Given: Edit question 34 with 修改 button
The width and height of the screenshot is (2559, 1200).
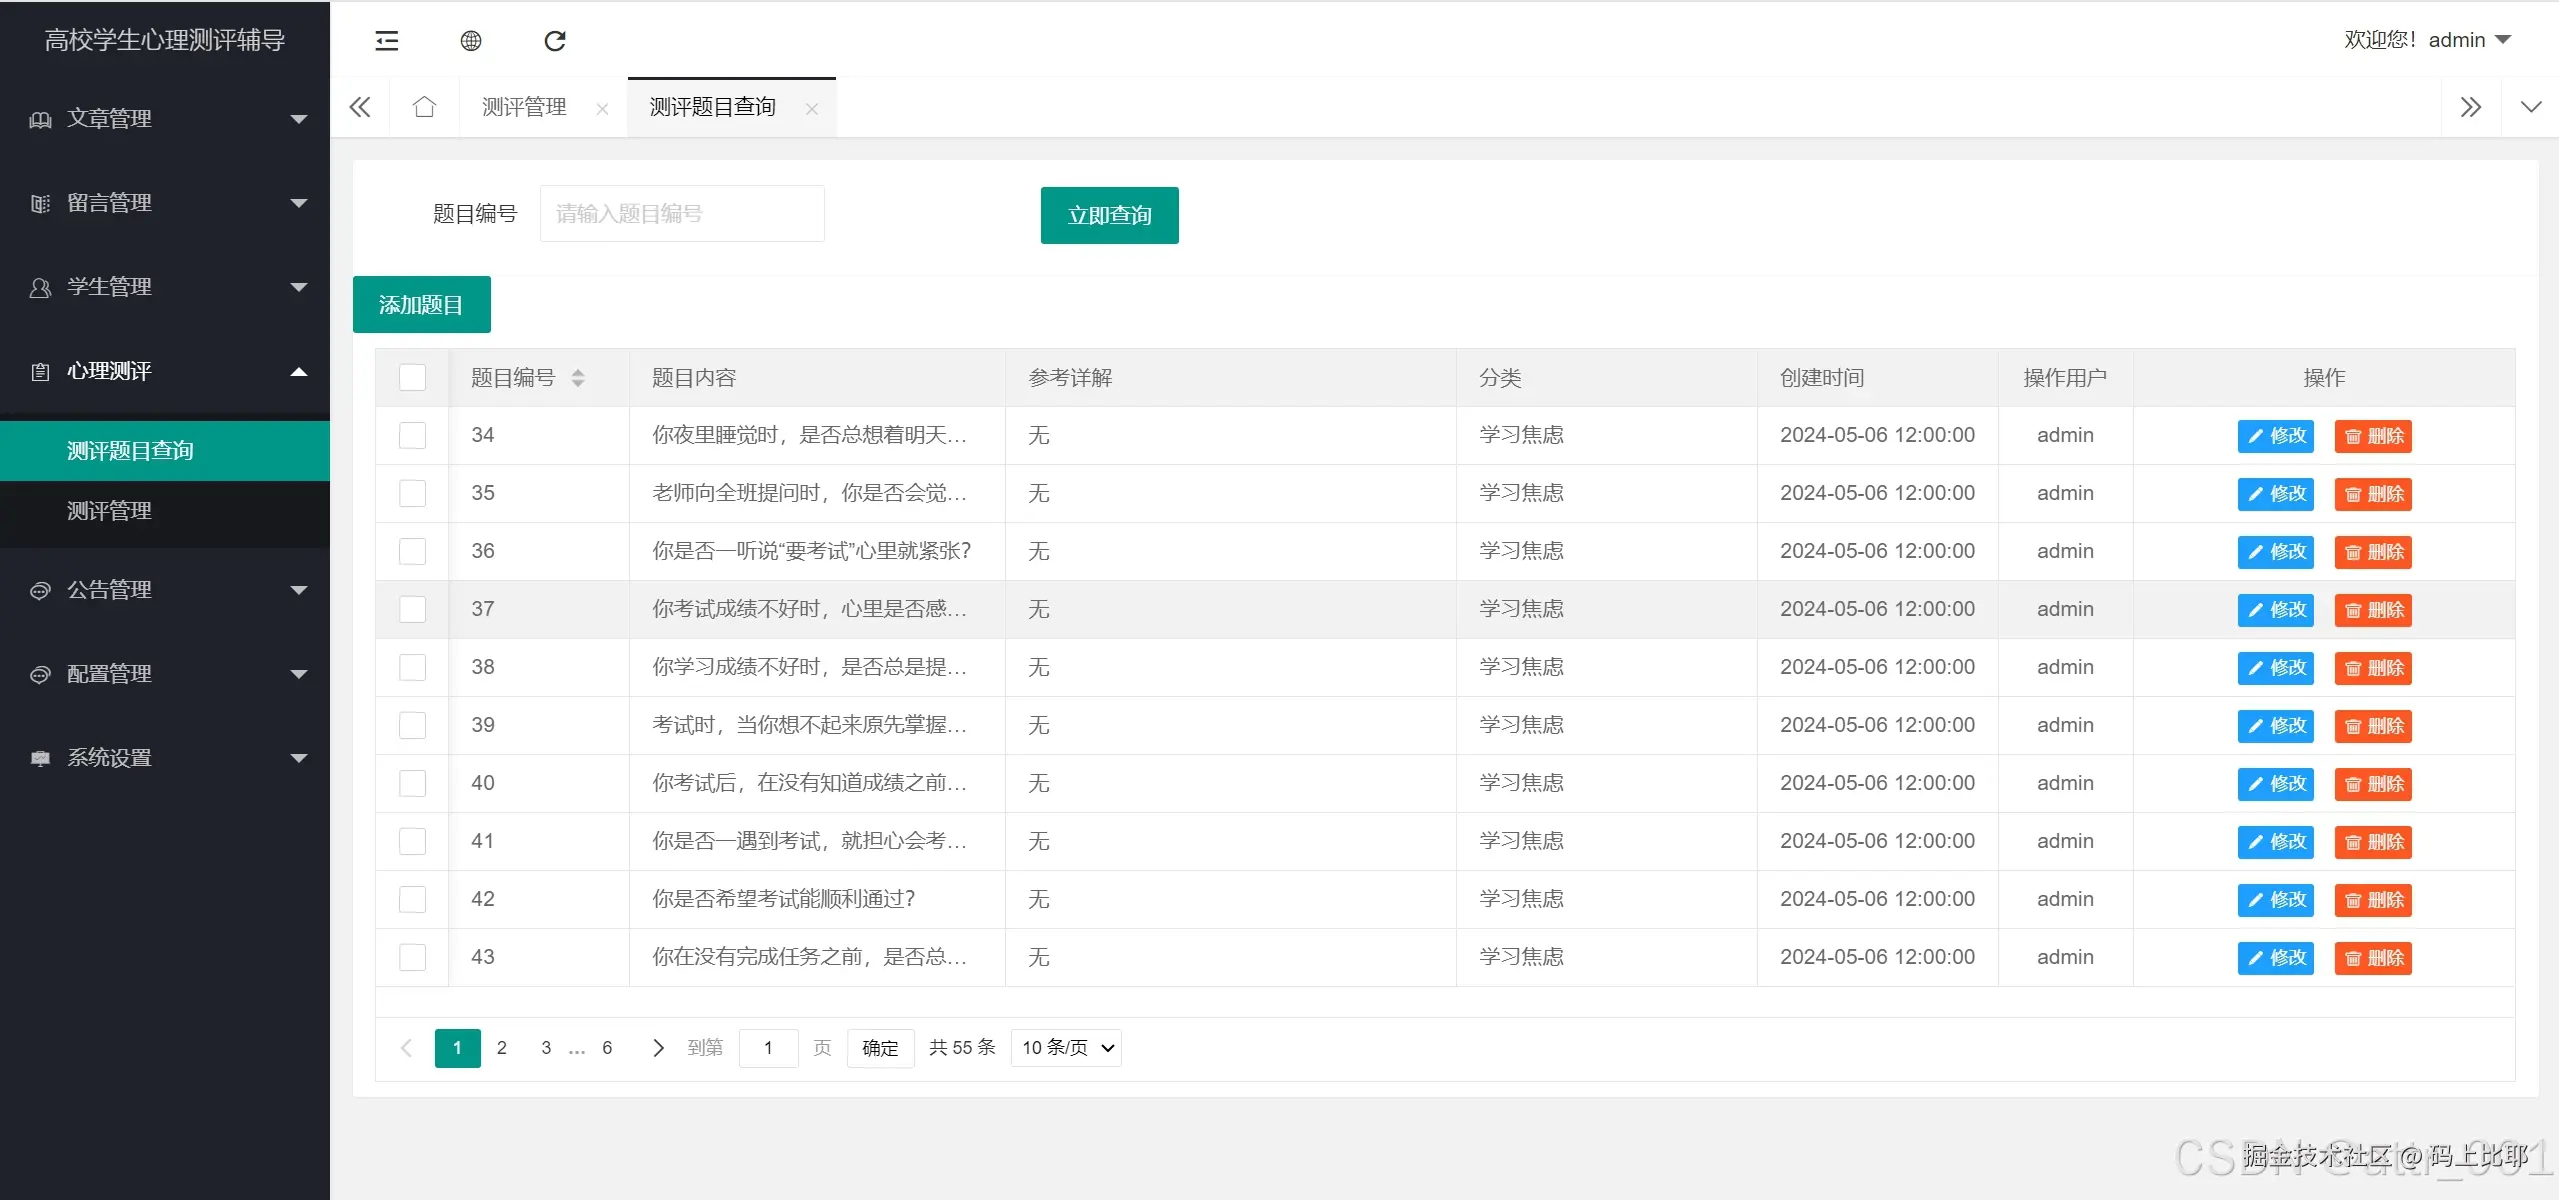Looking at the screenshot, I should pyautogui.click(x=2276, y=436).
